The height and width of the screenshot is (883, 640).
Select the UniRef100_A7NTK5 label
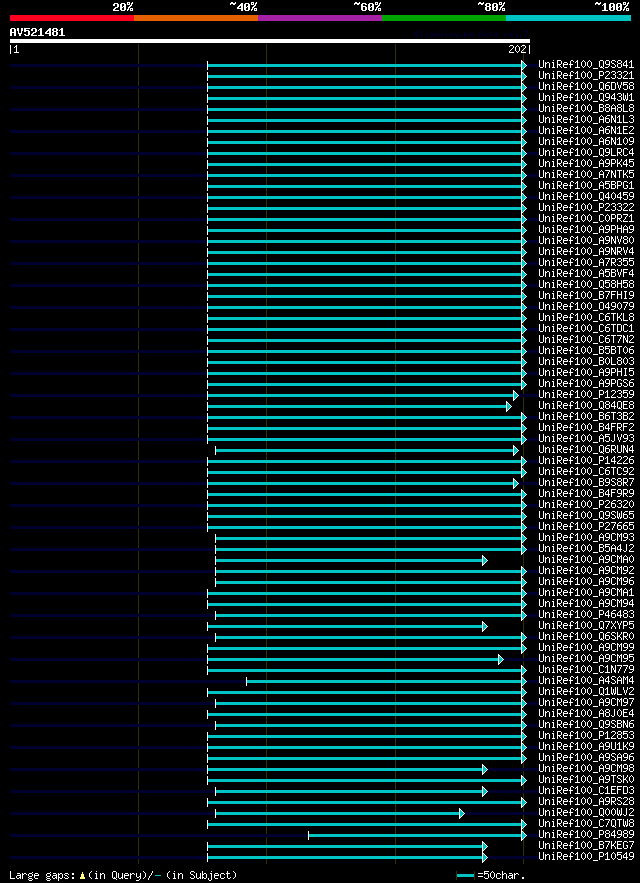pos(586,175)
